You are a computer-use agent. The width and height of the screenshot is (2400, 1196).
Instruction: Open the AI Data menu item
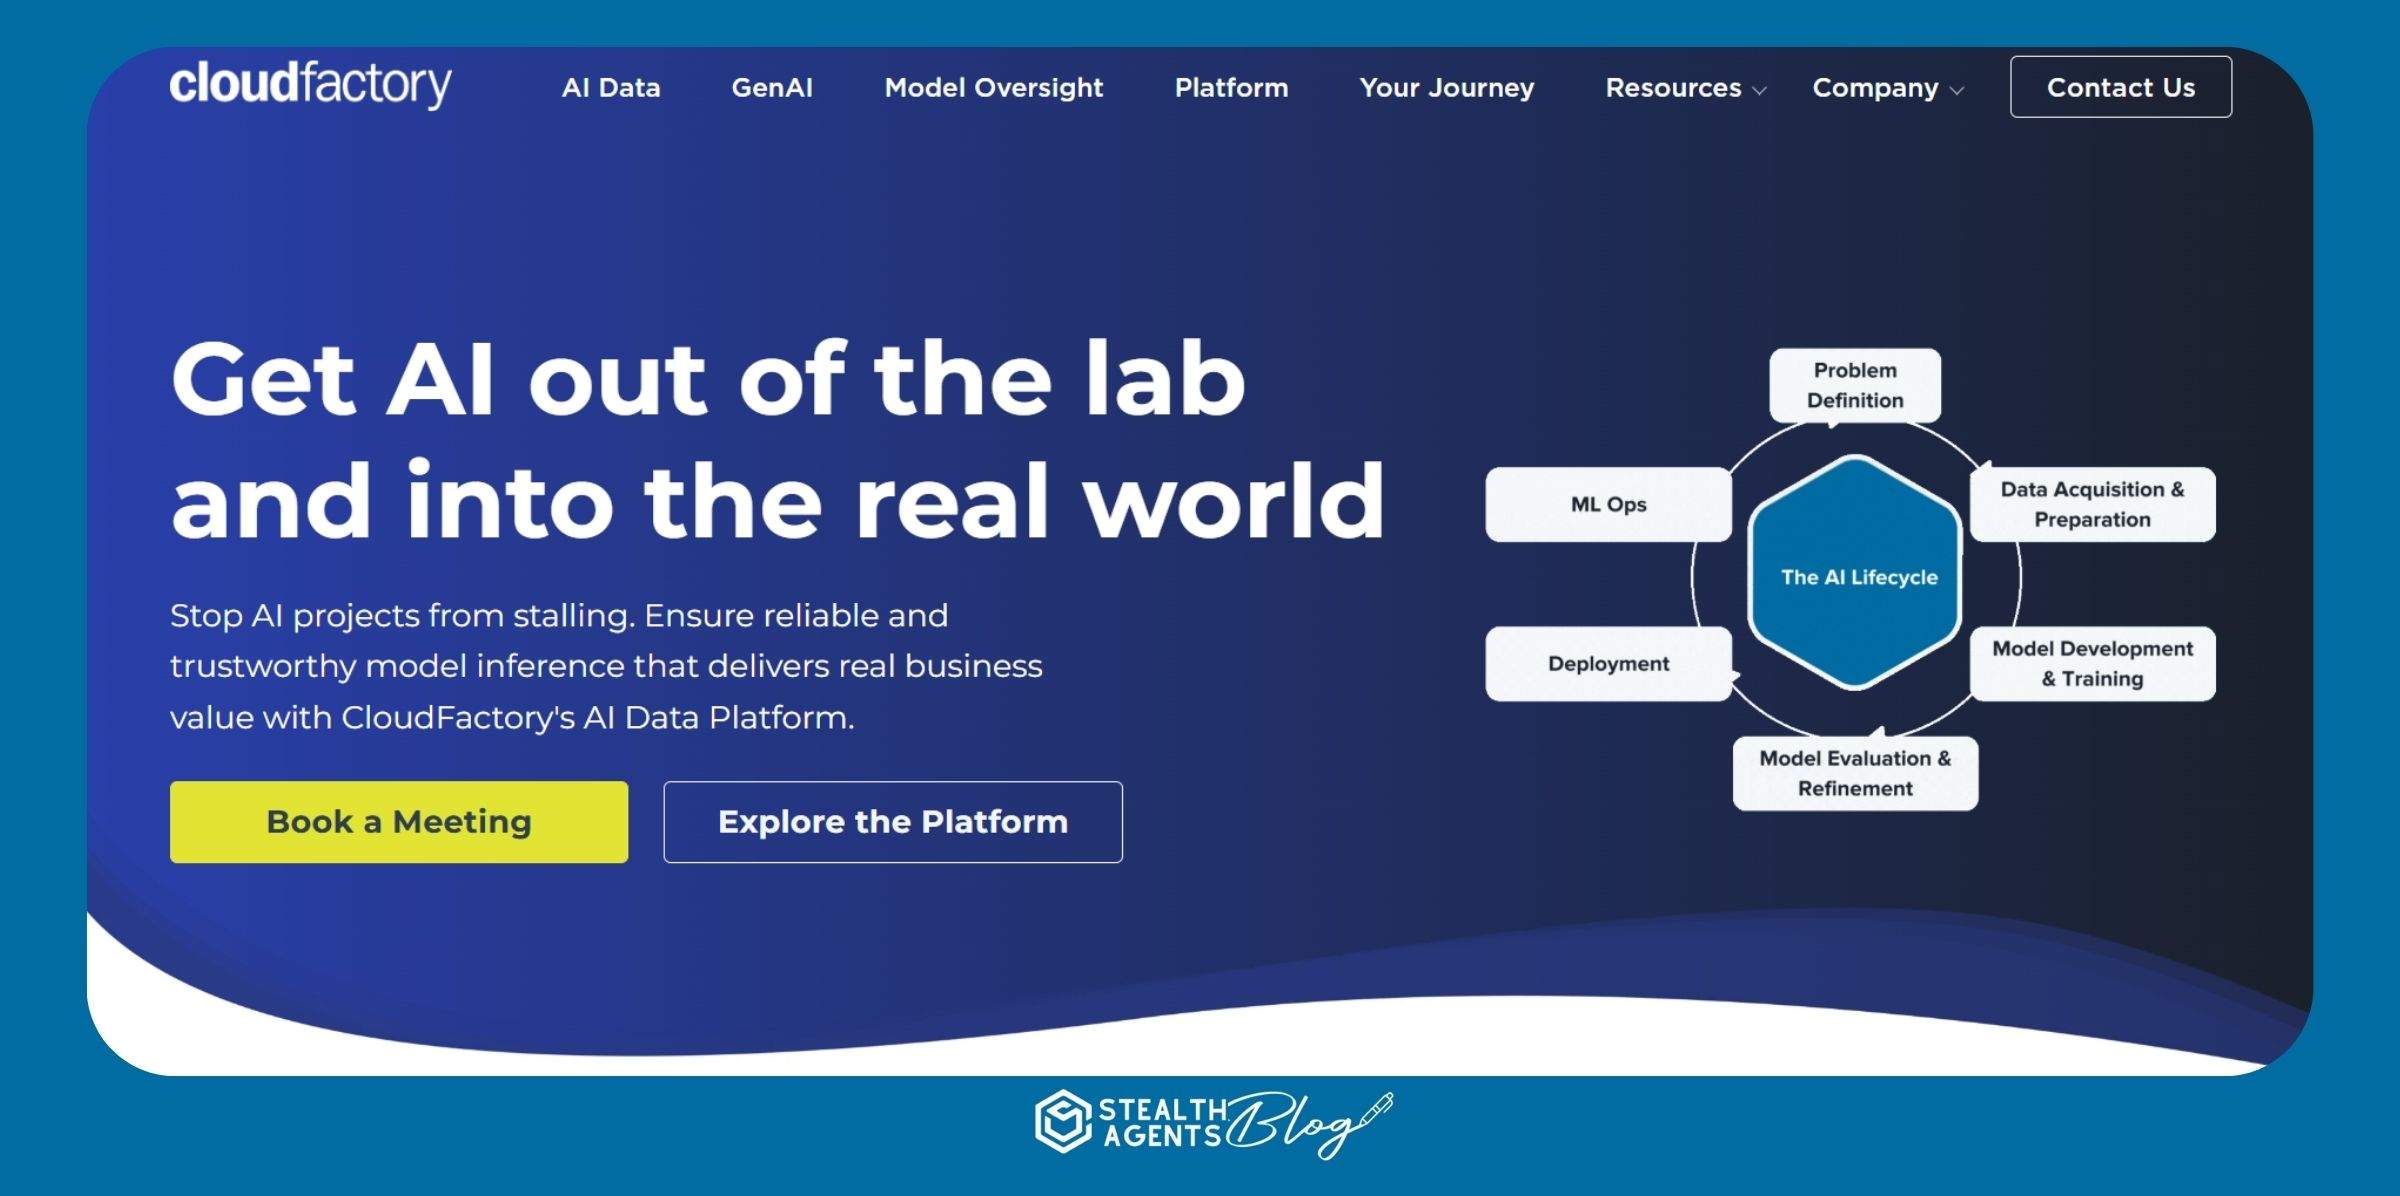(611, 88)
